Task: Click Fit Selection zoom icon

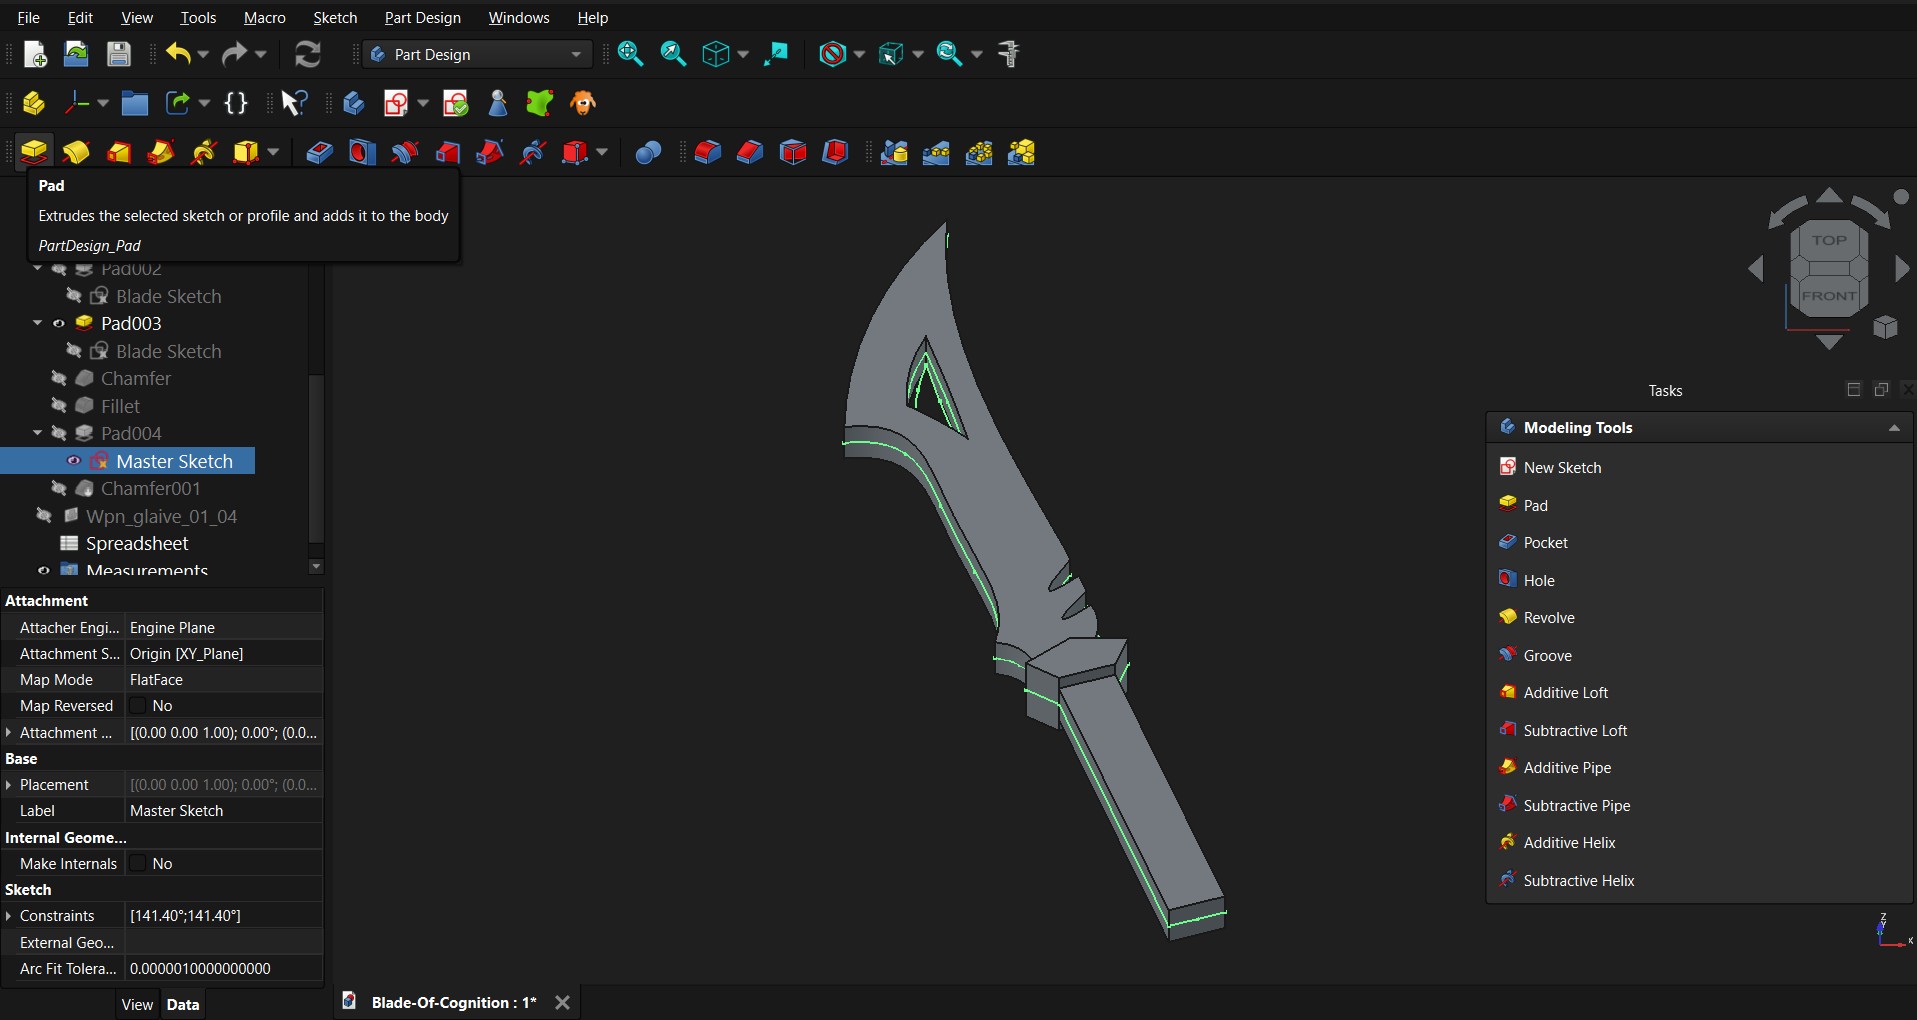Action: [x=673, y=54]
